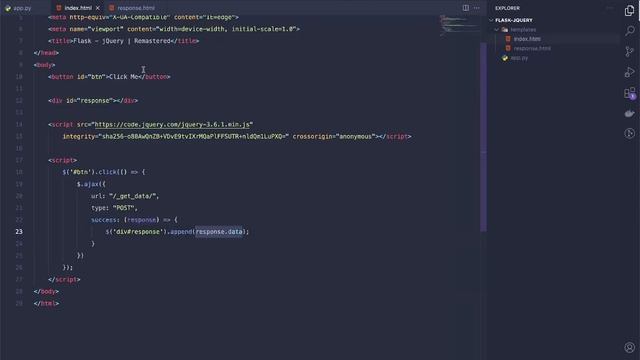Click the $('div#response') selector text
The width and height of the screenshot is (640, 360).
136,231
